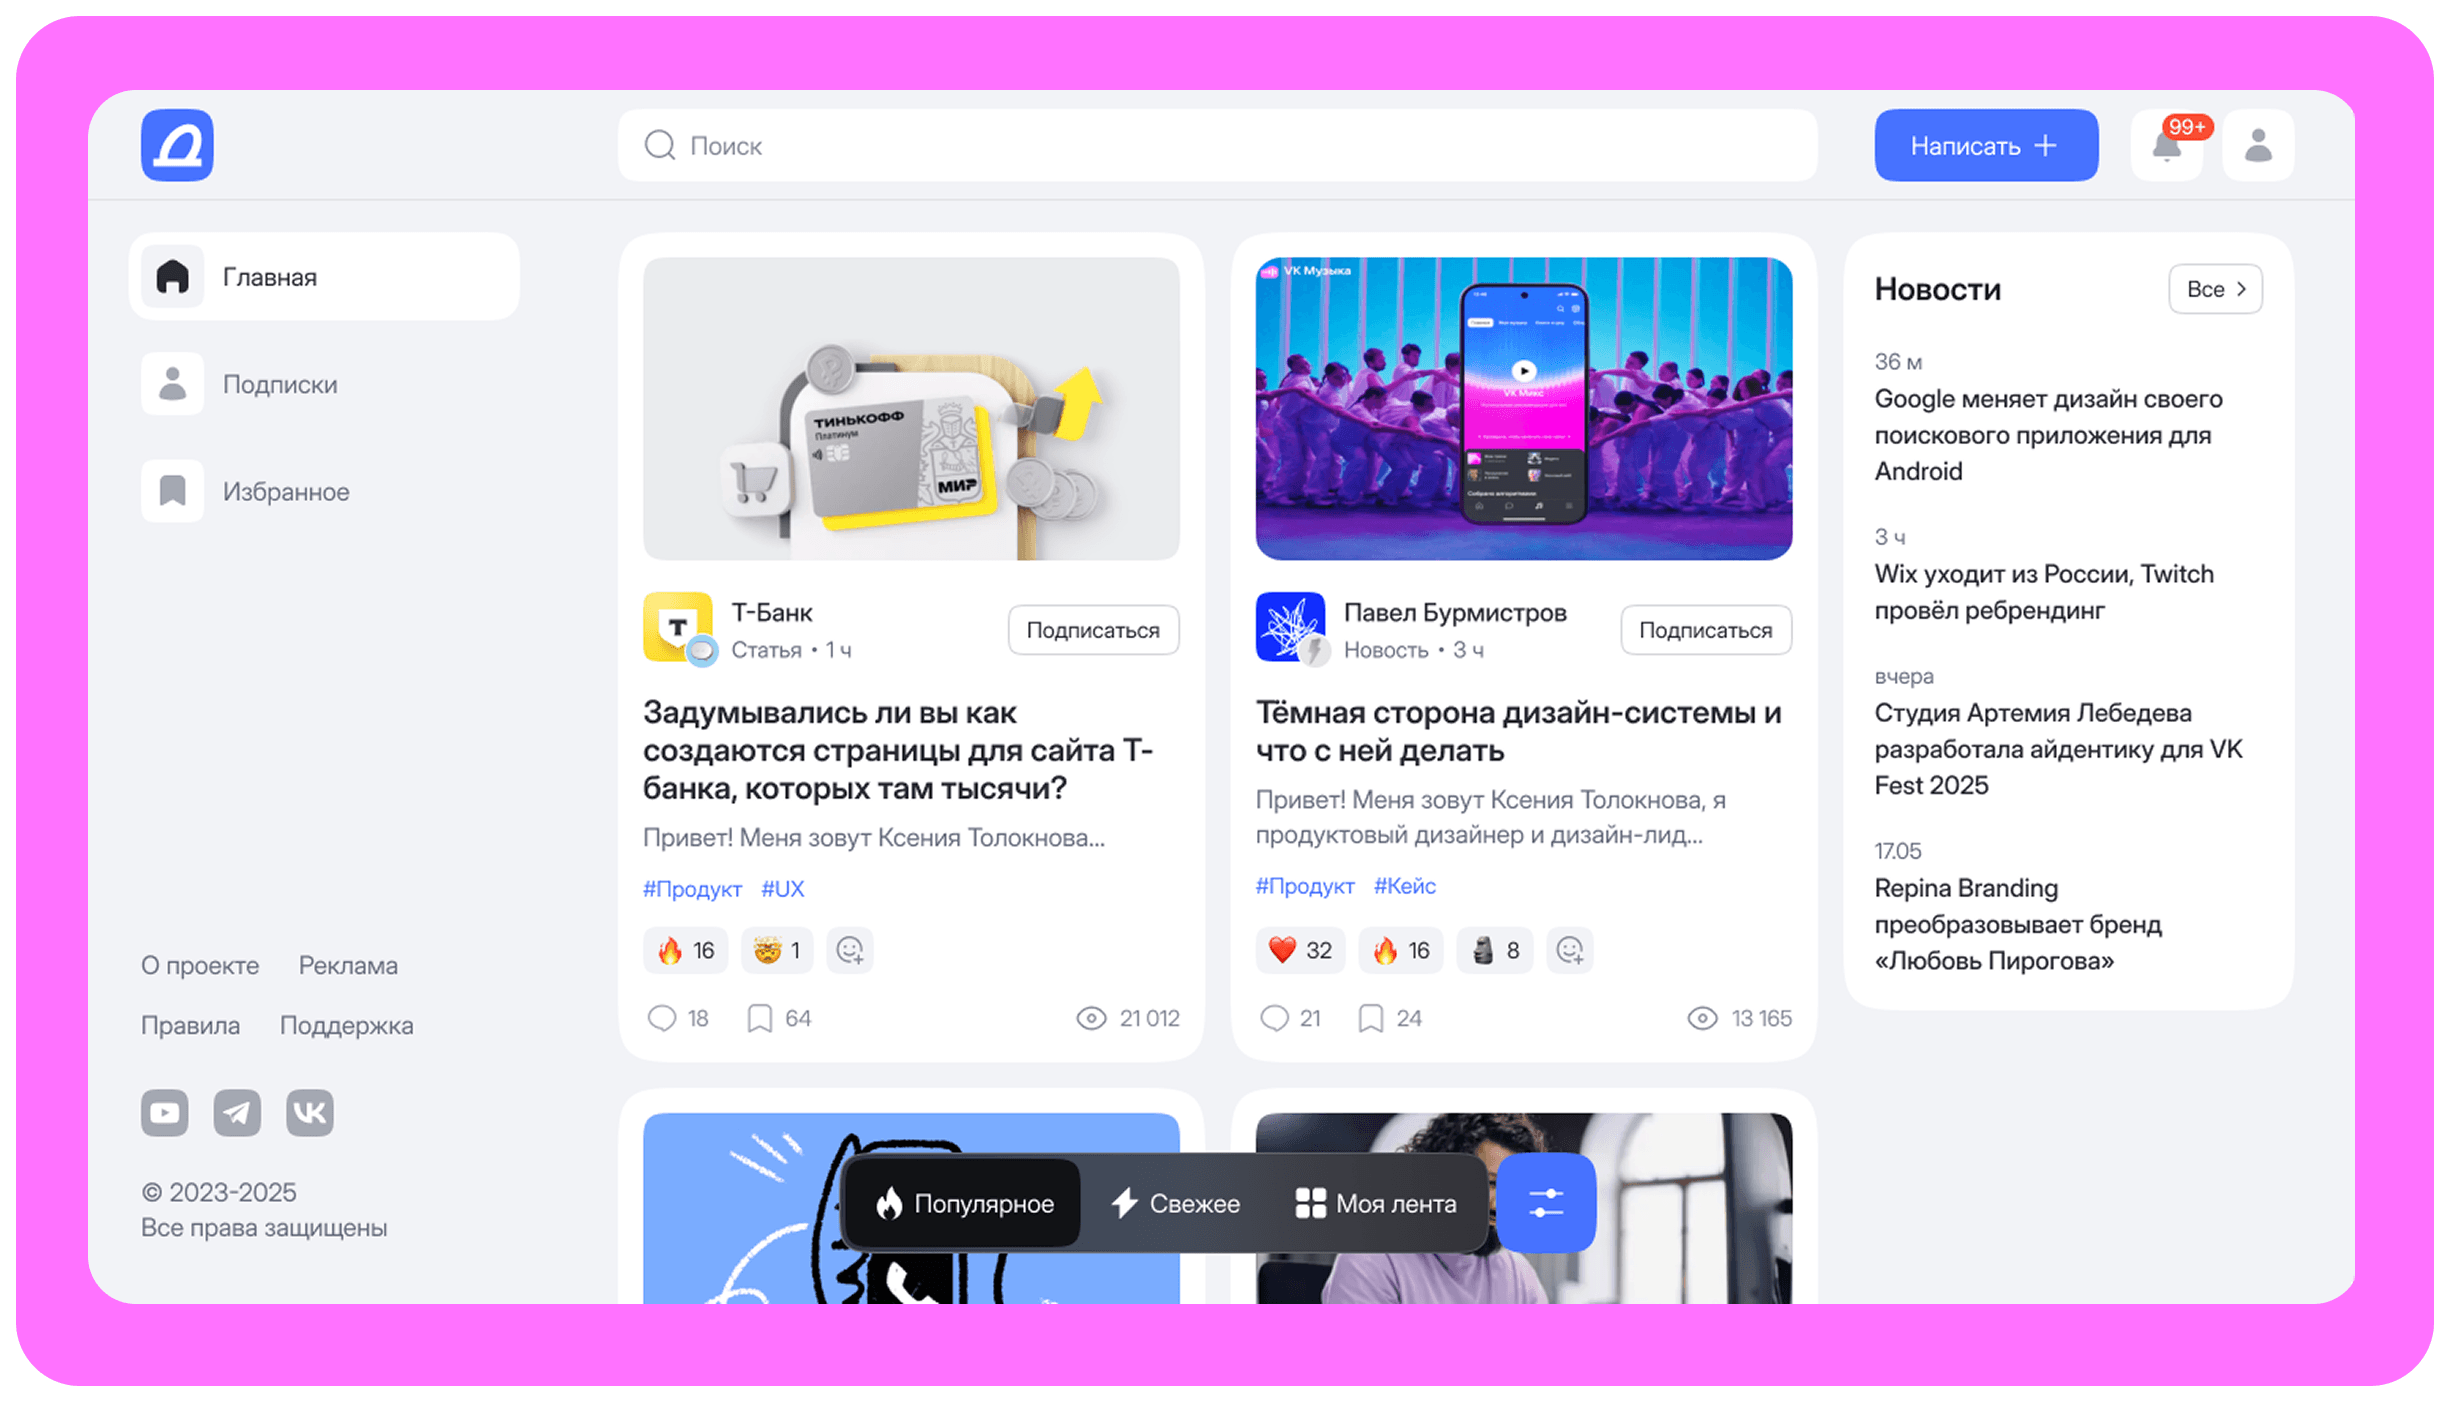Viewport: 2450px width, 1402px height.
Task: Click the blue site logo
Action: pyautogui.click(x=177, y=146)
